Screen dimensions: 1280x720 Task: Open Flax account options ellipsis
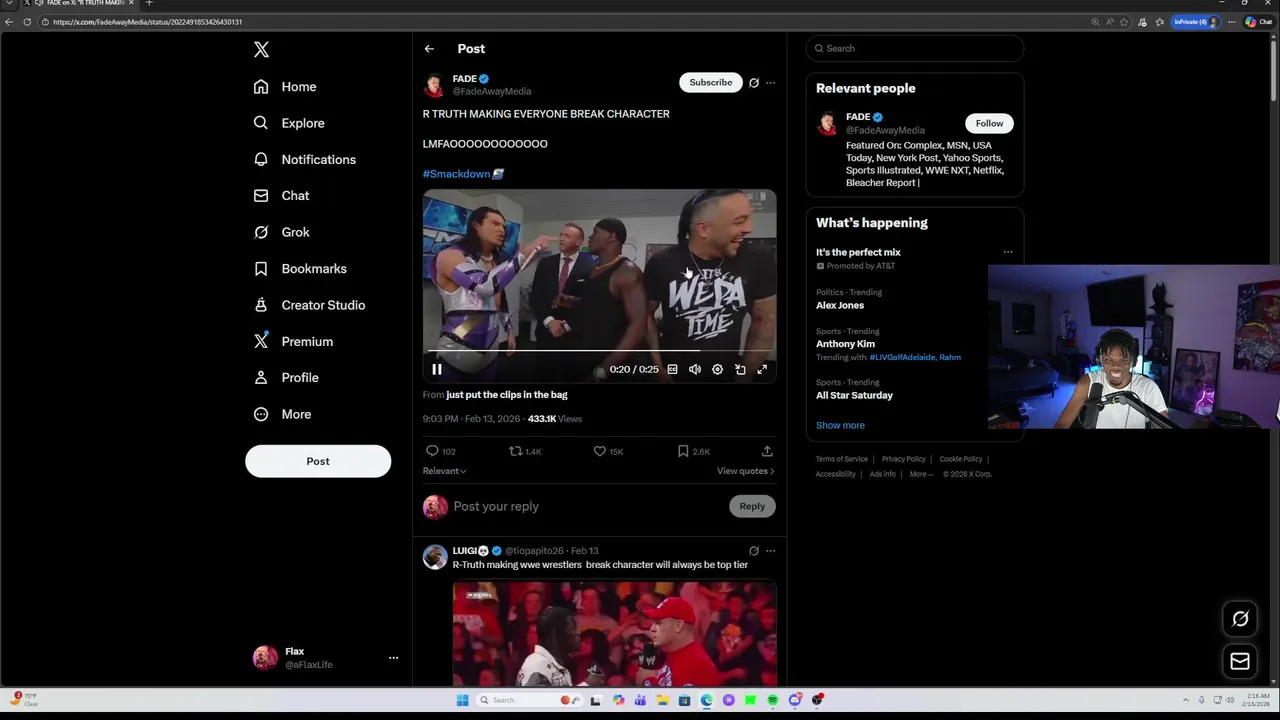coord(393,658)
